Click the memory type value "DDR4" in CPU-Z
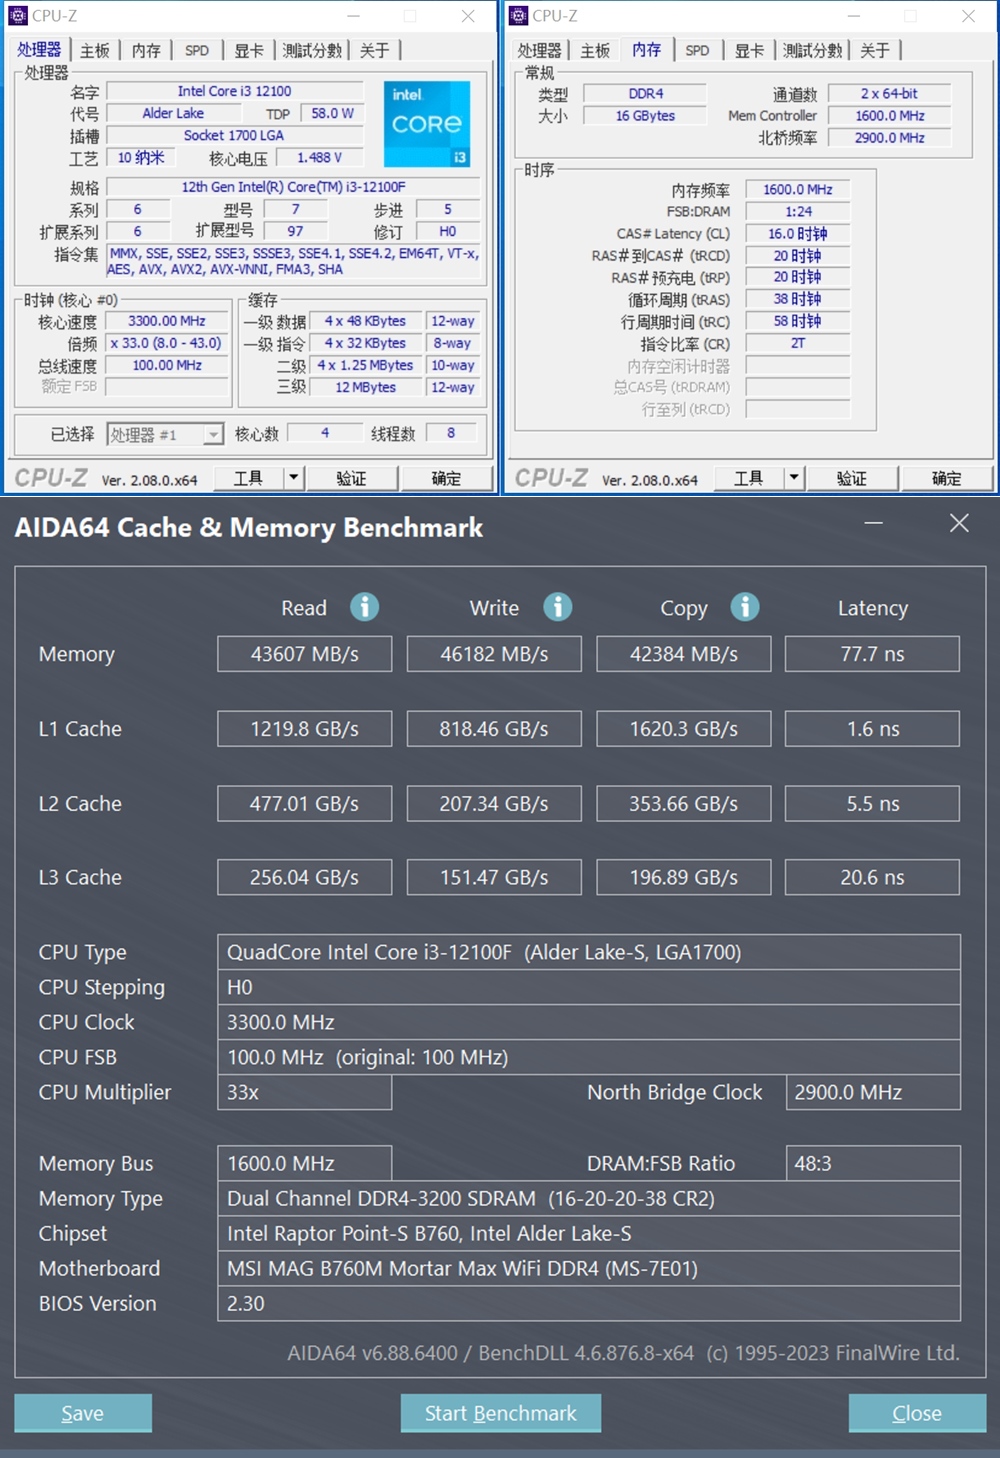The width and height of the screenshot is (1000, 1458). 646,93
